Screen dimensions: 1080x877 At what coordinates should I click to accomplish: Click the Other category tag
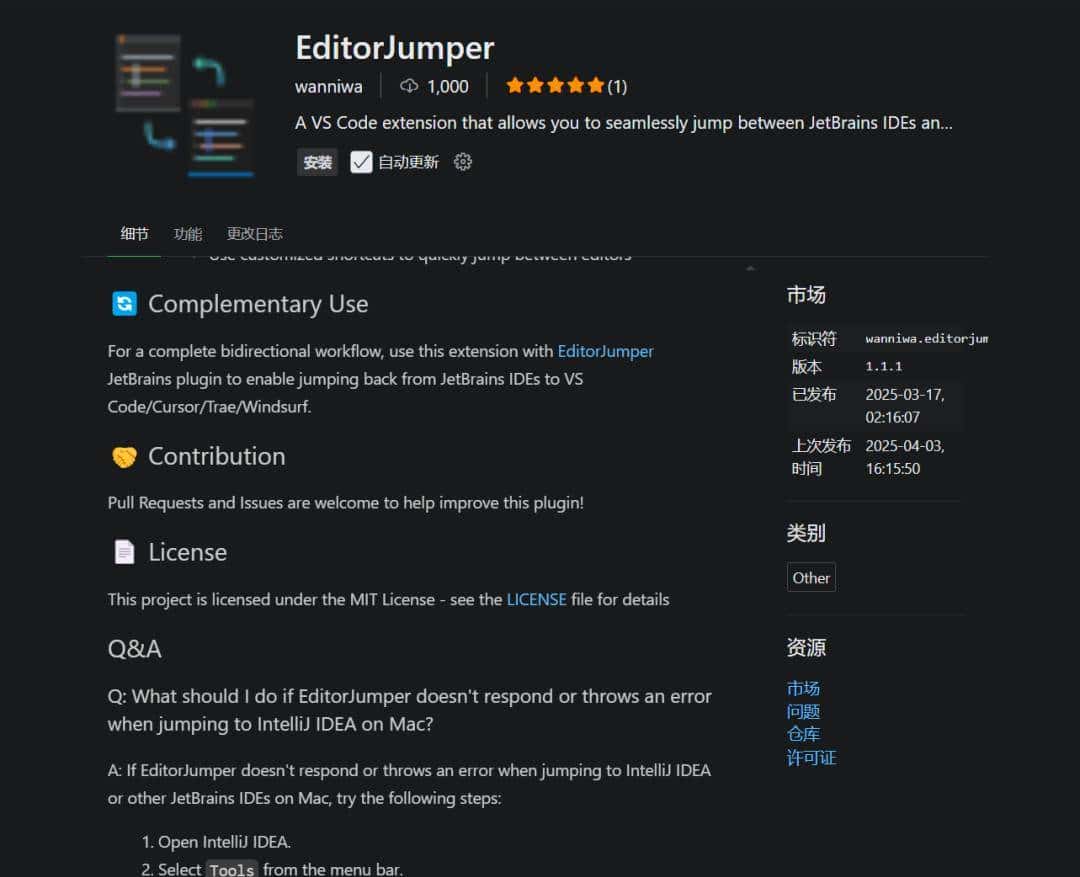[x=810, y=577]
